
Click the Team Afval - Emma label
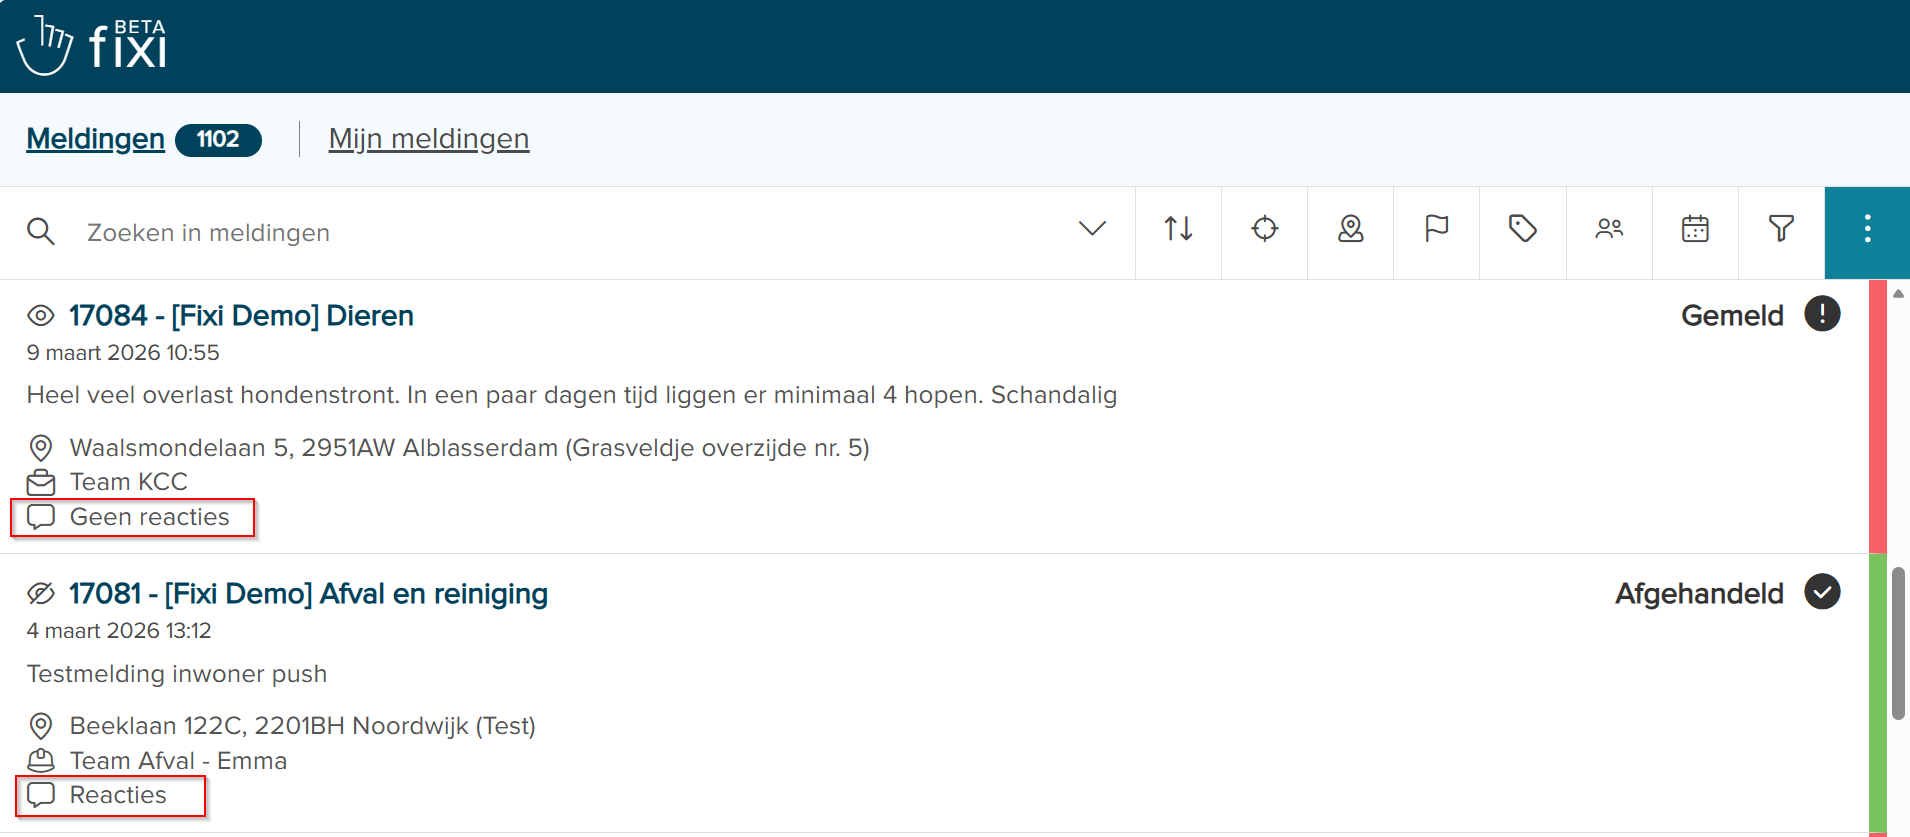coord(178,761)
